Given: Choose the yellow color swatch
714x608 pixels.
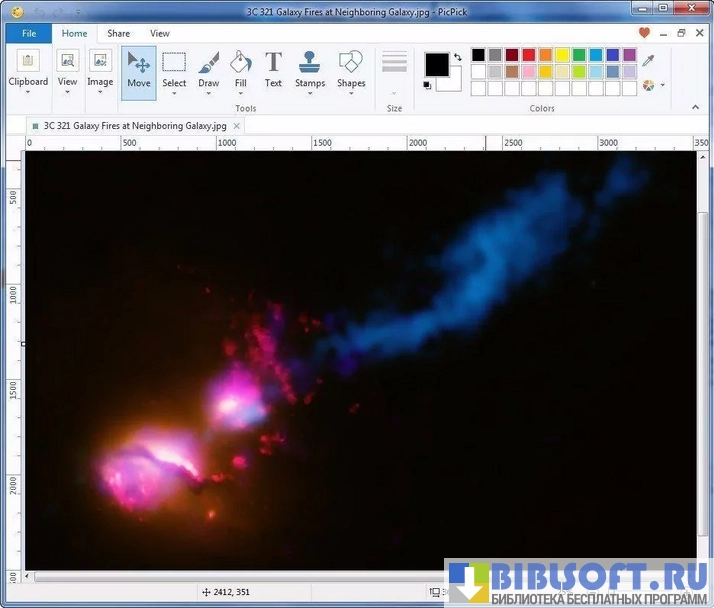Looking at the screenshot, I should pos(562,55).
